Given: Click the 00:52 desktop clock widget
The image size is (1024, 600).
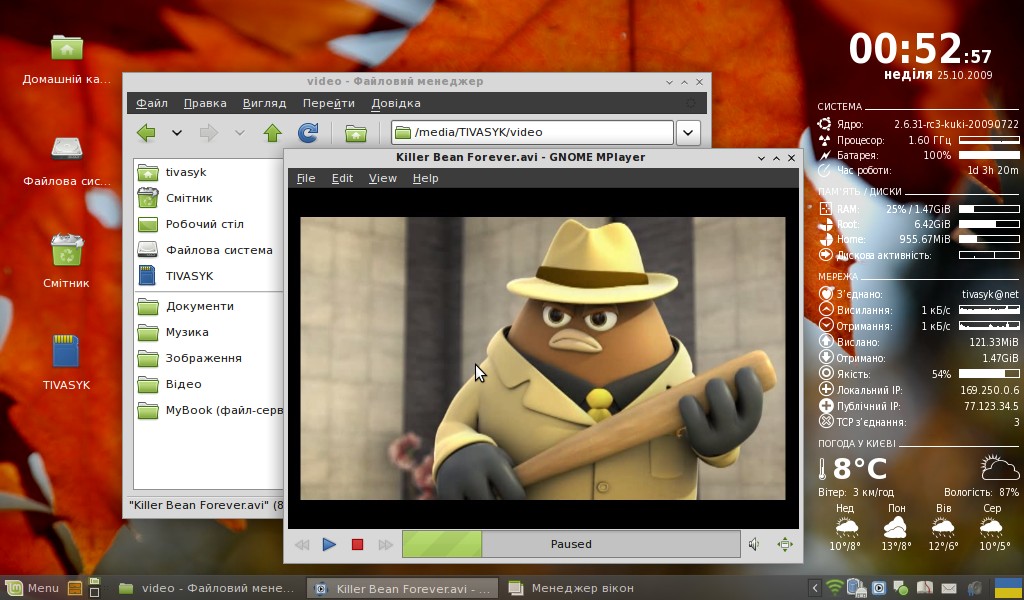Looking at the screenshot, I should point(920,48).
